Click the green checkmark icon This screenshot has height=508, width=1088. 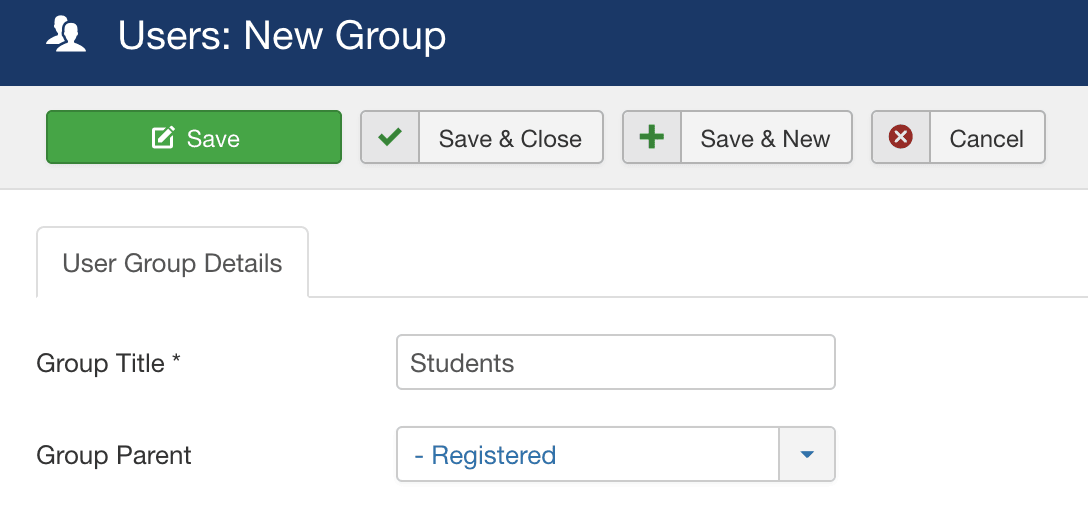click(x=390, y=137)
